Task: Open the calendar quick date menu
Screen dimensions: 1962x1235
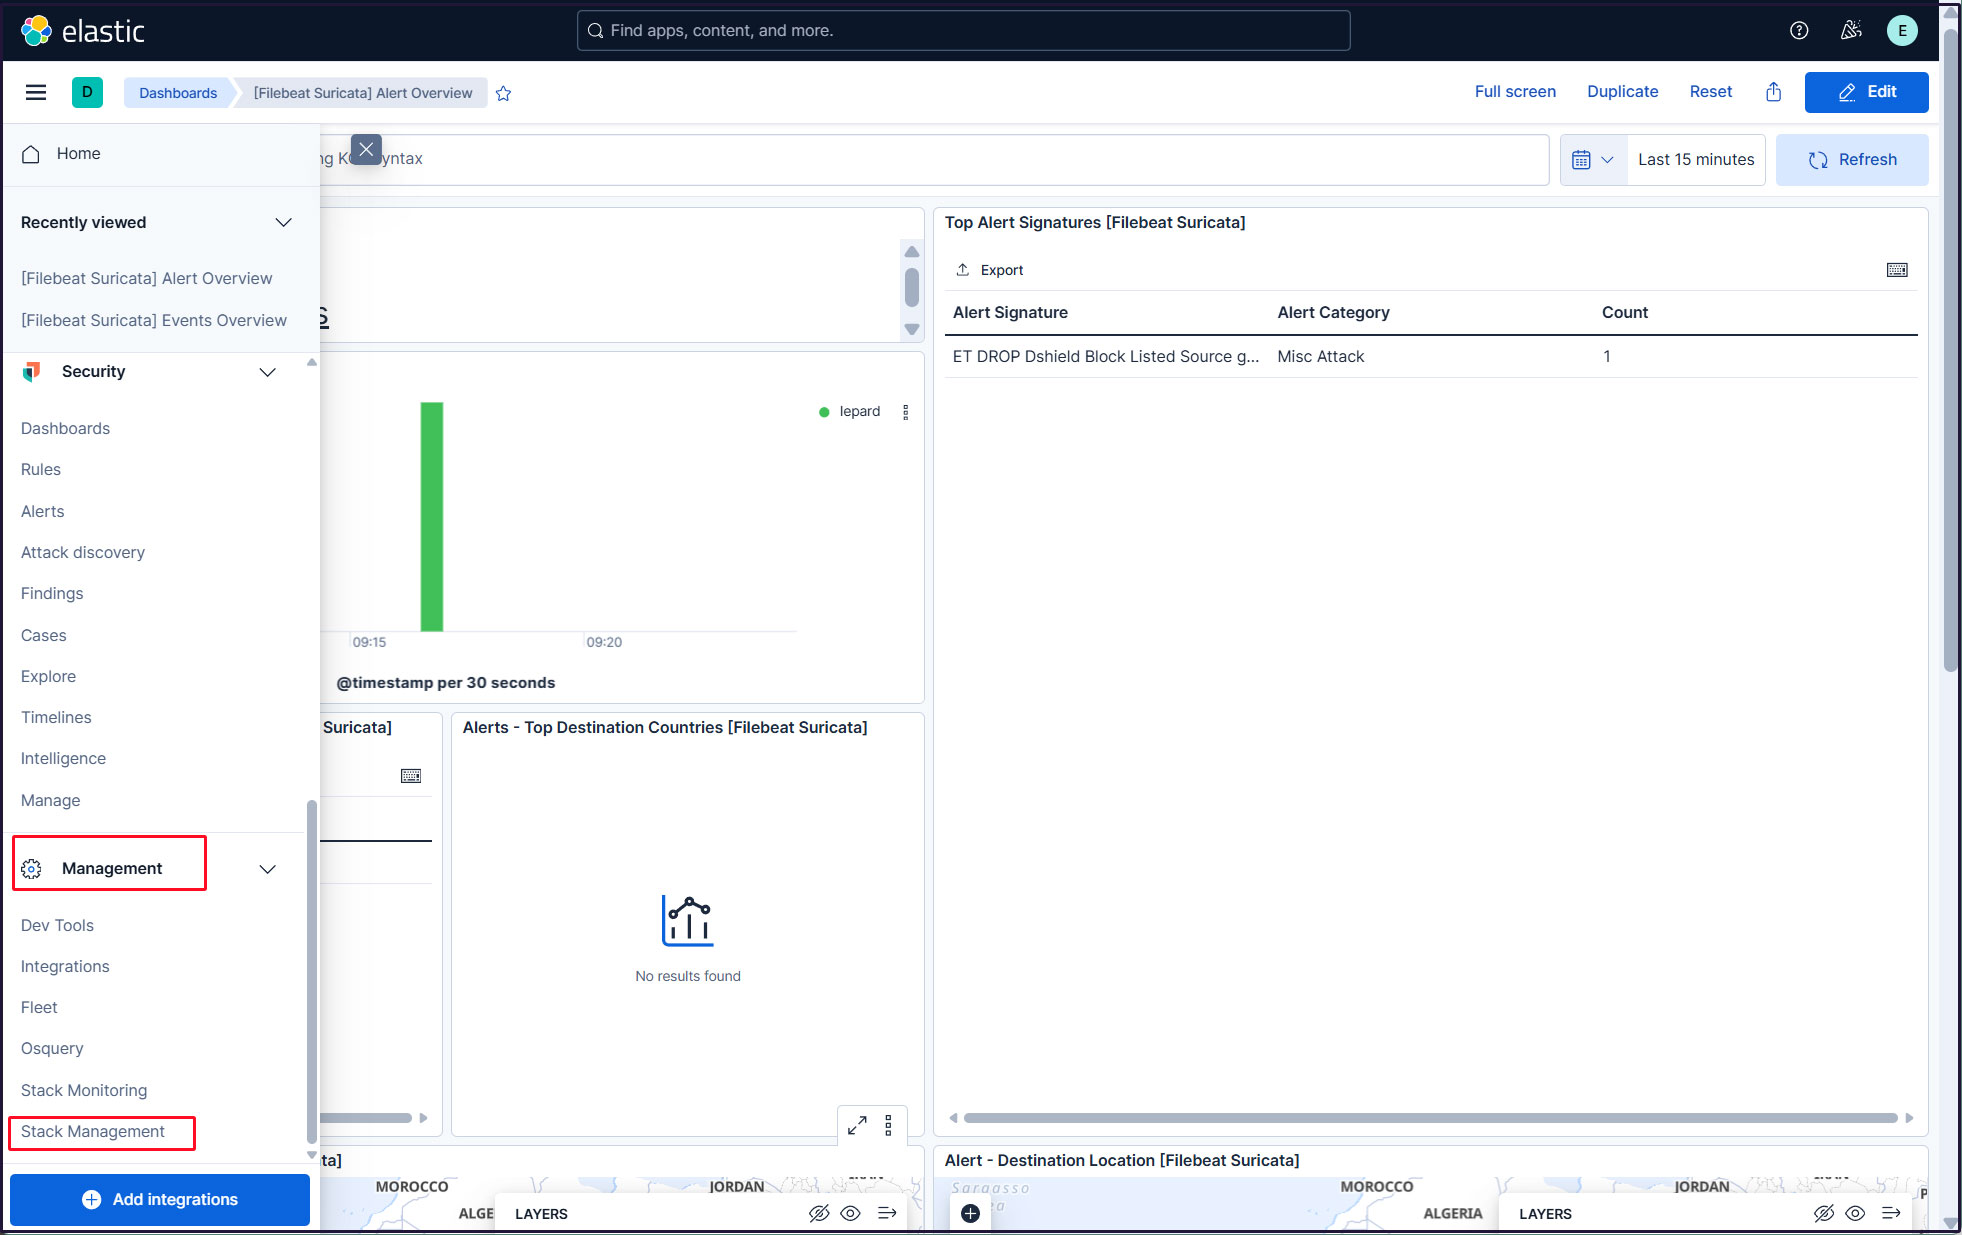Action: click(x=1594, y=160)
